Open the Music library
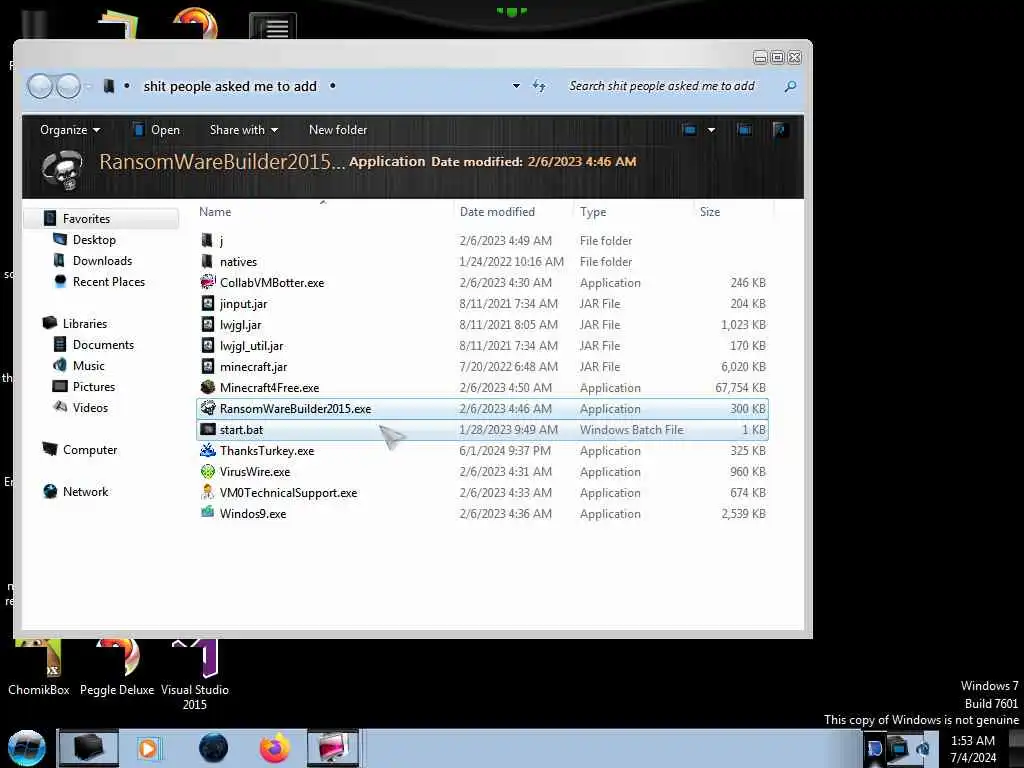Image resolution: width=1024 pixels, height=768 pixels. (88, 366)
